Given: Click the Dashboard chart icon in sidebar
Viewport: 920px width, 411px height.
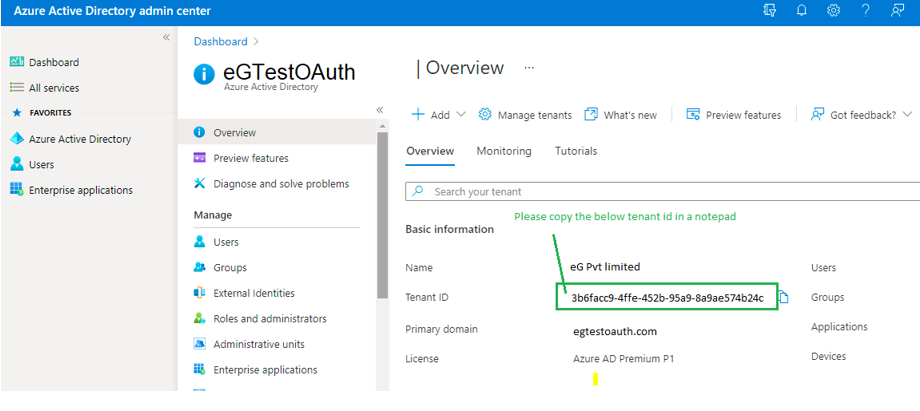Looking at the screenshot, I should [x=17, y=62].
